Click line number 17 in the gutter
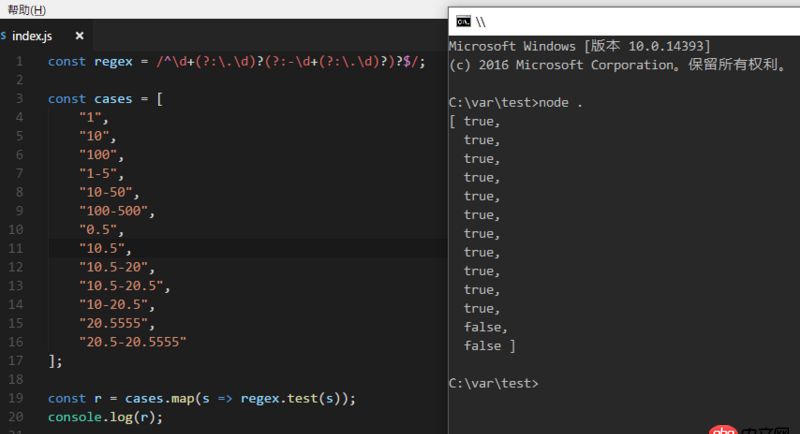The height and width of the screenshot is (434, 800). point(16,361)
